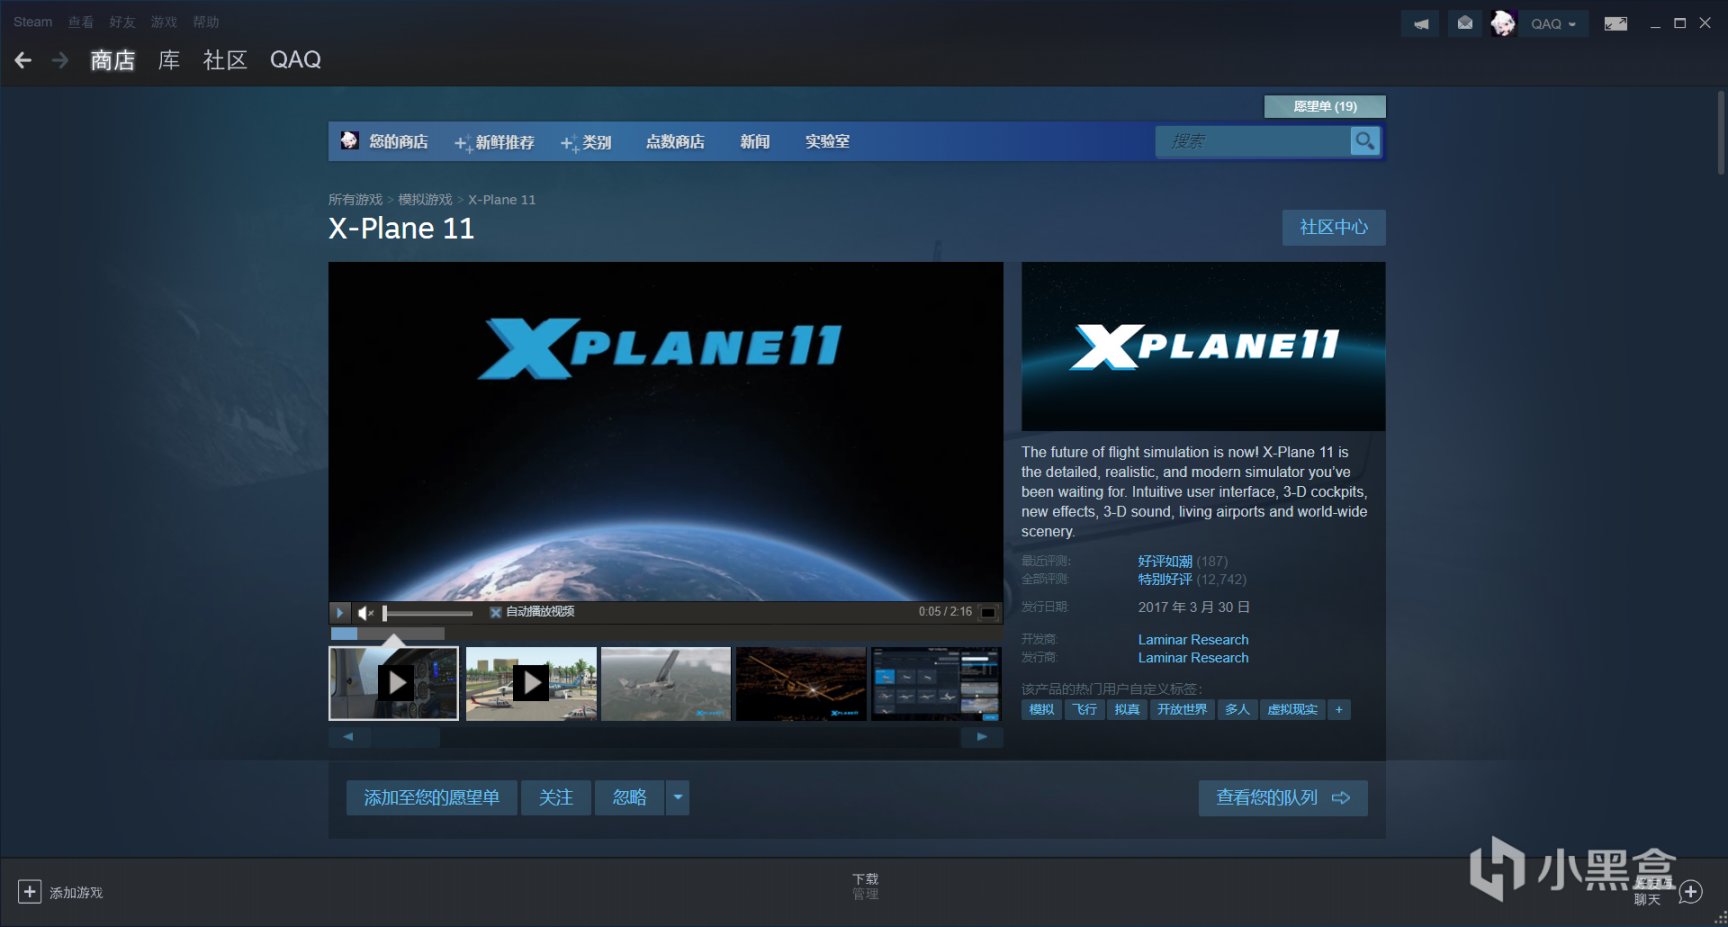Image resolution: width=1728 pixels, height=927 pixels.
Task: Open the 好友 menu
Action: 122,22
